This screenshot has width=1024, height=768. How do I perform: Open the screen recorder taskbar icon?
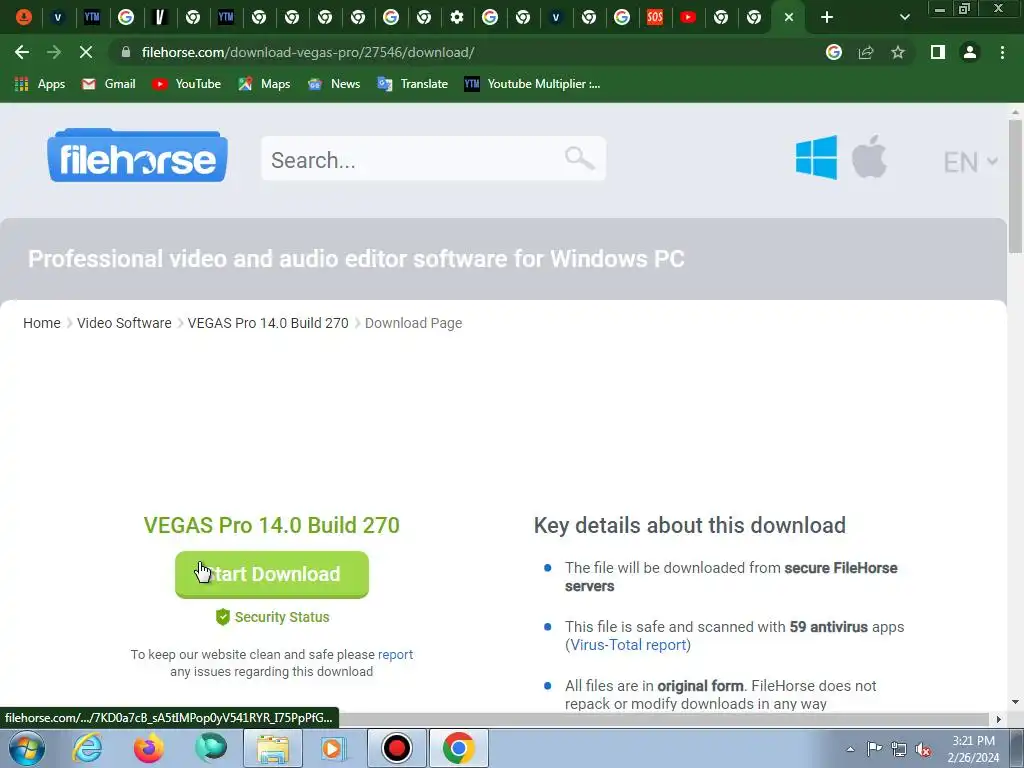[396, 748]
